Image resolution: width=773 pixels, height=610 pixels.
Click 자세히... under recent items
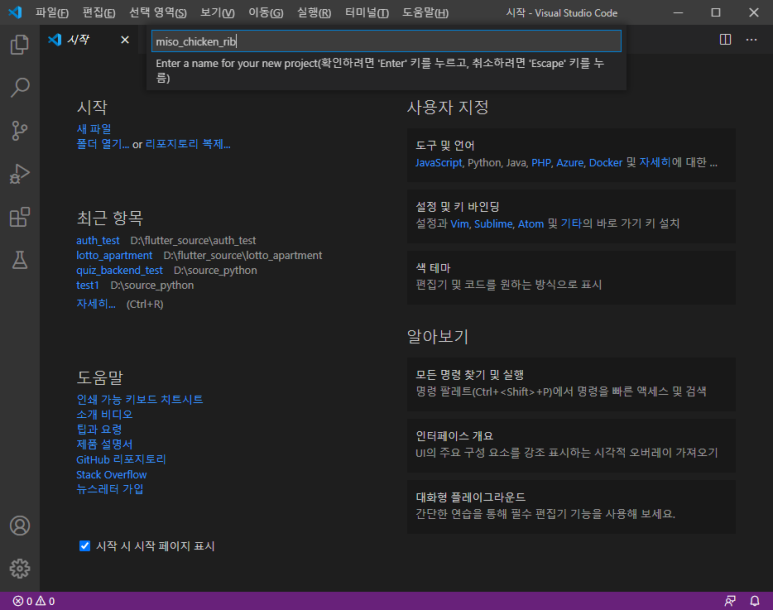click(x=96, y=304)
